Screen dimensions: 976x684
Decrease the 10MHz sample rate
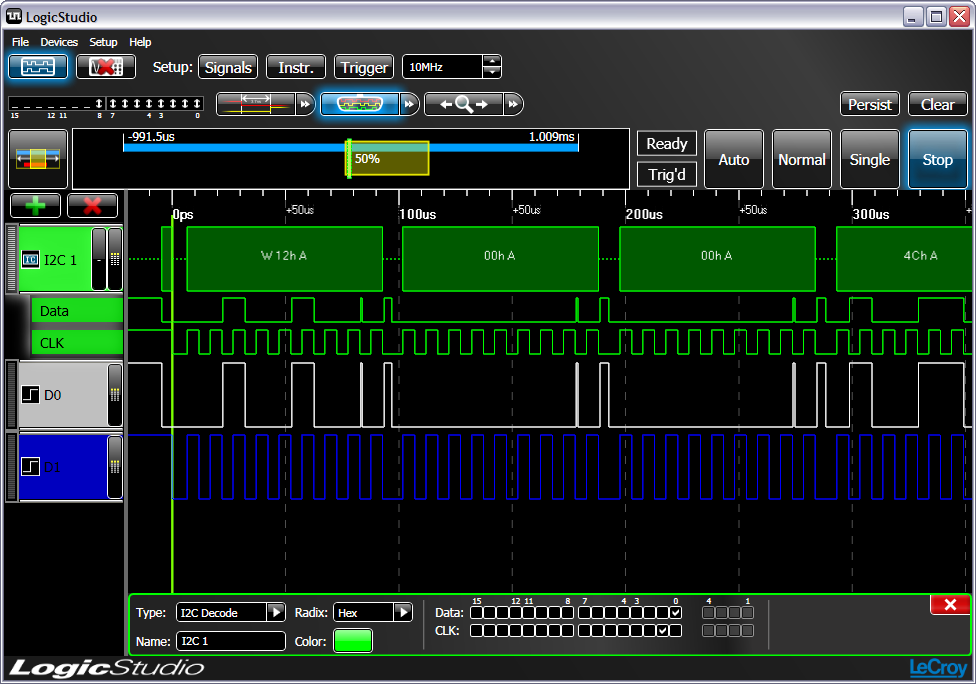tap(492, 72)
